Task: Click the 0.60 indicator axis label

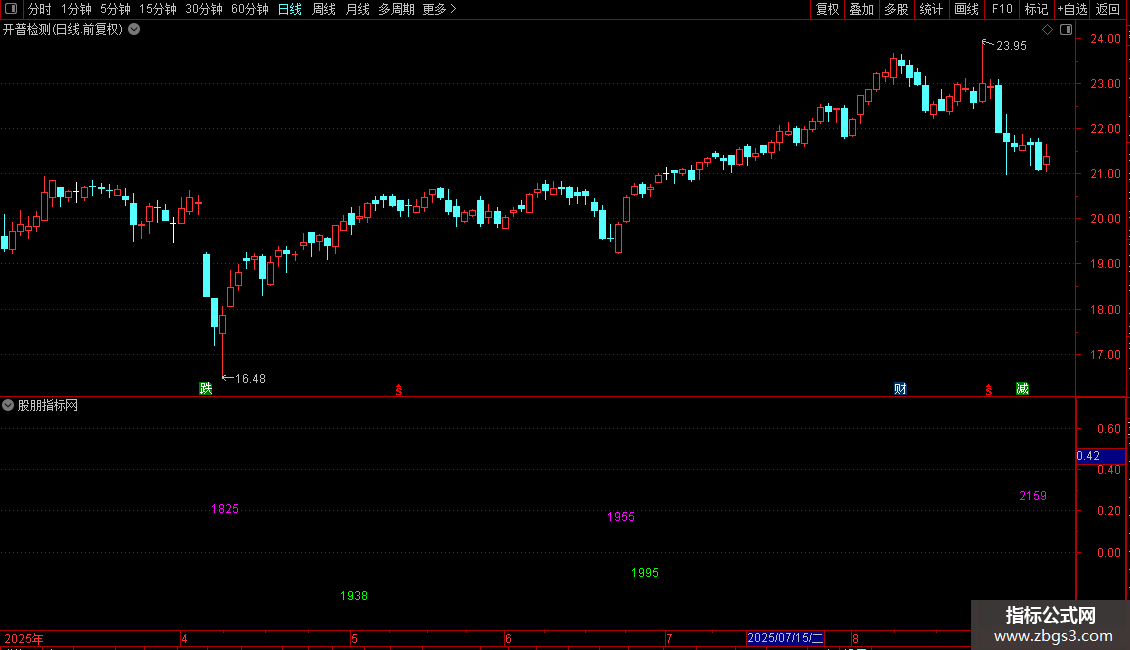Action: pyautogui.click(x=1108, y=429)
